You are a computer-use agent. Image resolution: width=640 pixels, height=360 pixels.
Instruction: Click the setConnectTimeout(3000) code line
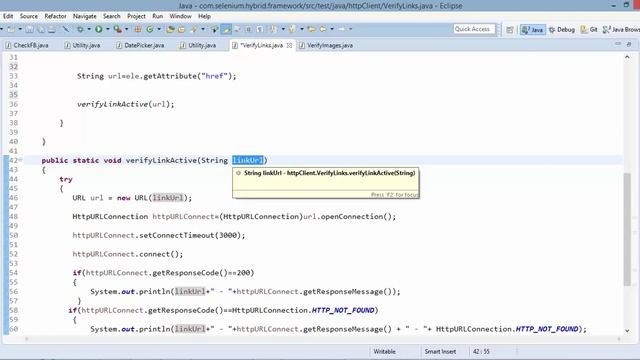point(159,235)
